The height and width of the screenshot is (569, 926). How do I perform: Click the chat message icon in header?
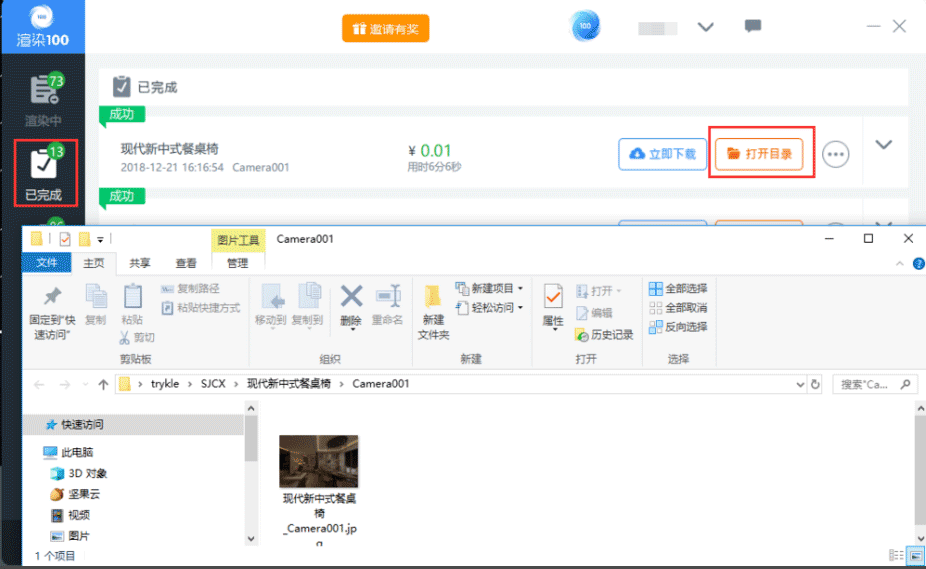(753, 27)
